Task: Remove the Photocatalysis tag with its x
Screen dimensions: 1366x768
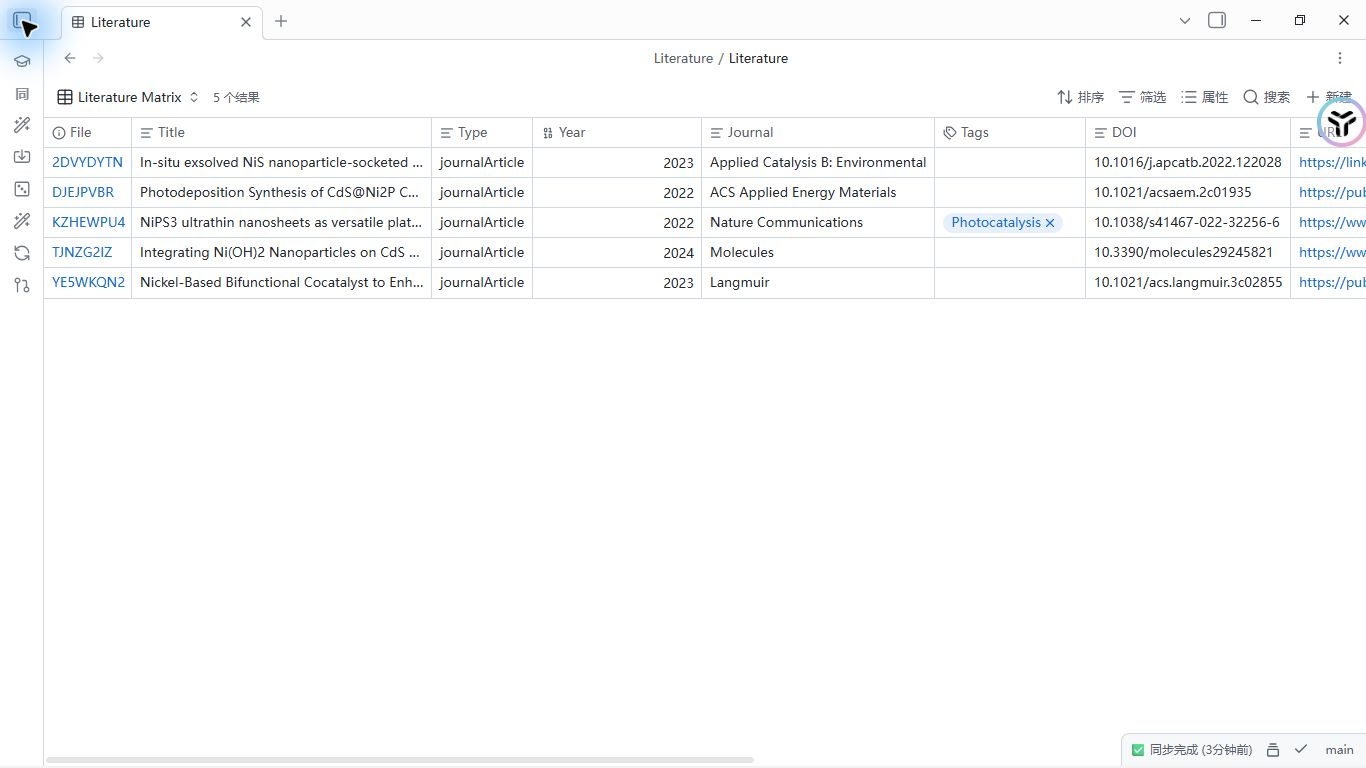Action: coord(1050,223)
